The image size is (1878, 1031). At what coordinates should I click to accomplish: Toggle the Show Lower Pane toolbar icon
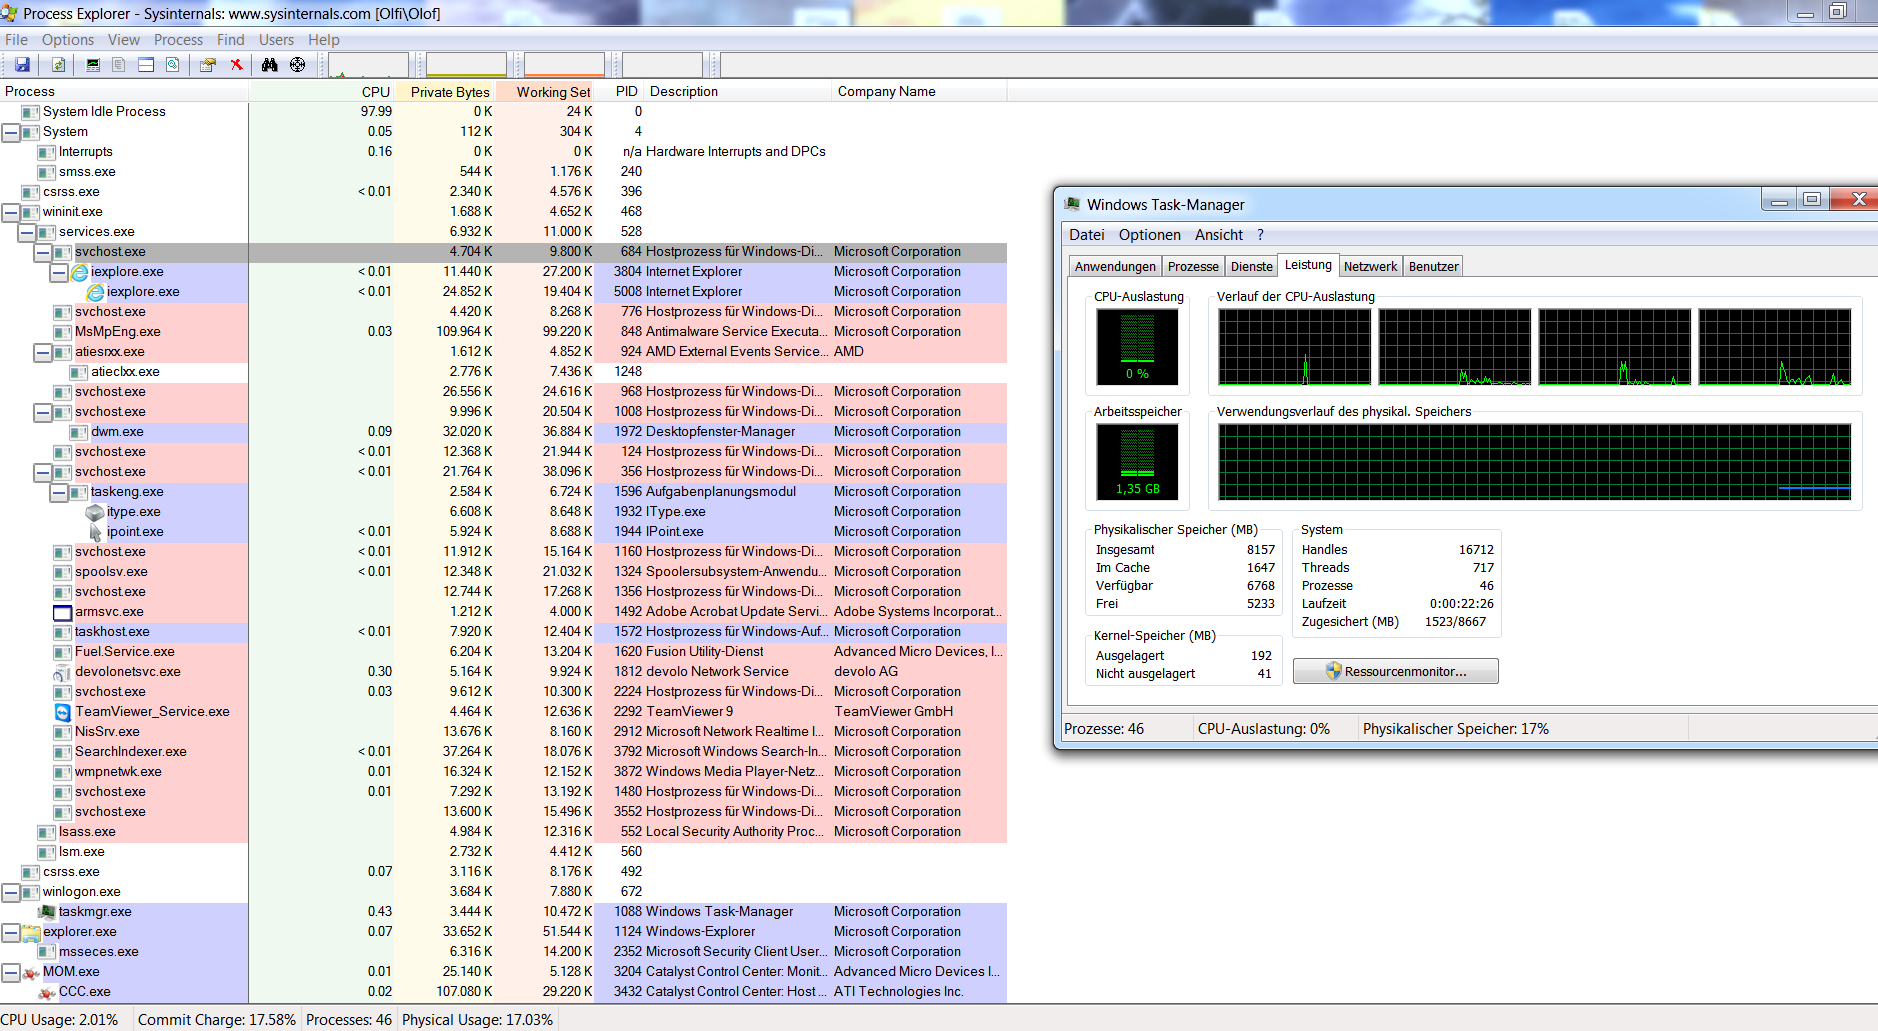click(146, 65)
